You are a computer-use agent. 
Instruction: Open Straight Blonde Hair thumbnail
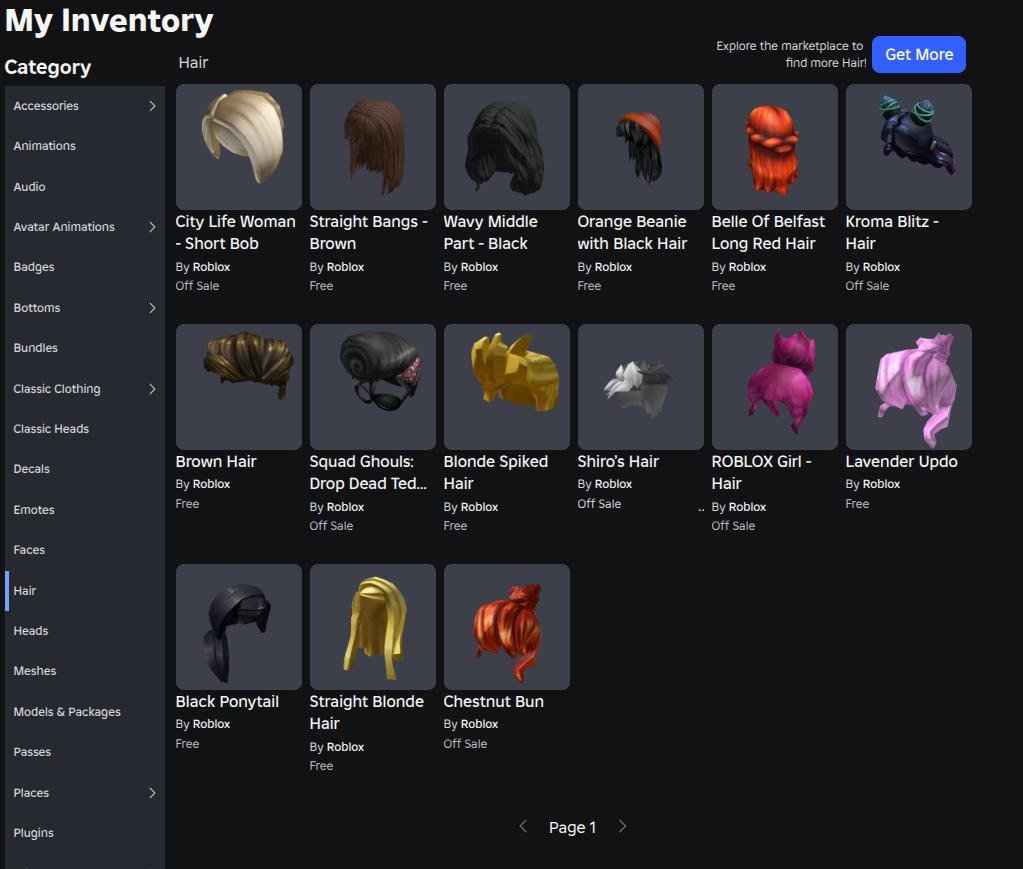373,627
